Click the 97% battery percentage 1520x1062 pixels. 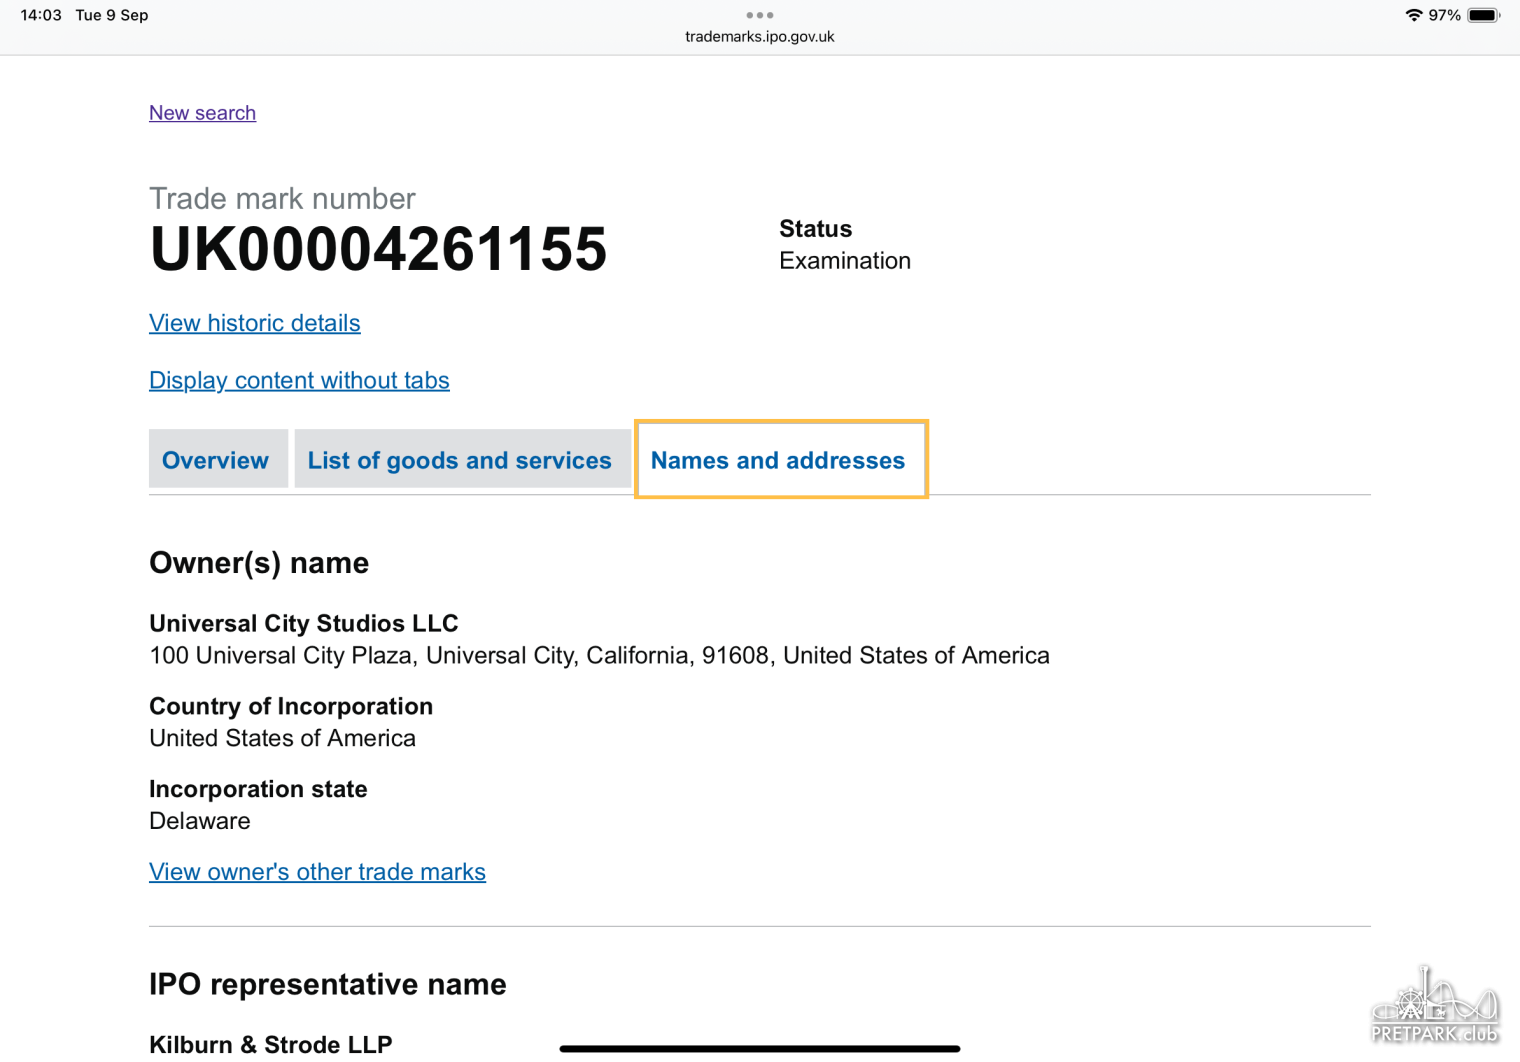[x=1444, y=15]
